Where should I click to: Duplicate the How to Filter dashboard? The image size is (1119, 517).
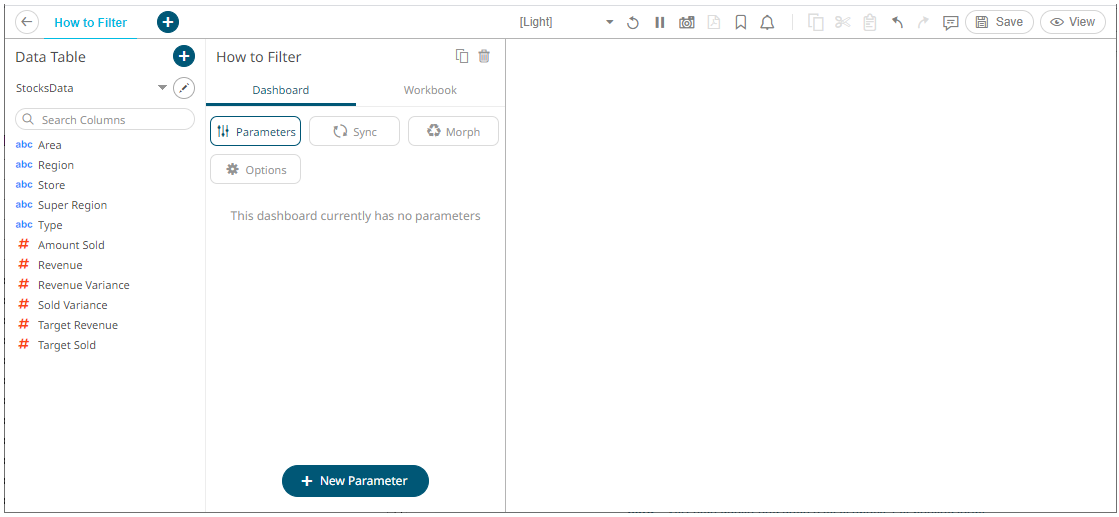pos(462,56)
